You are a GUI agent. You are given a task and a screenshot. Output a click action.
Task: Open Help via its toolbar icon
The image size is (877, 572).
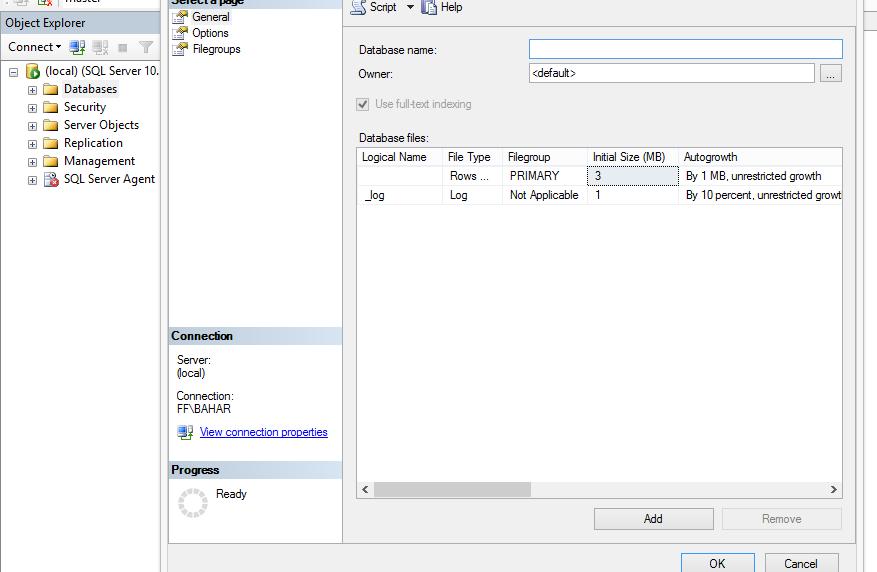click(x=429, y=7)
